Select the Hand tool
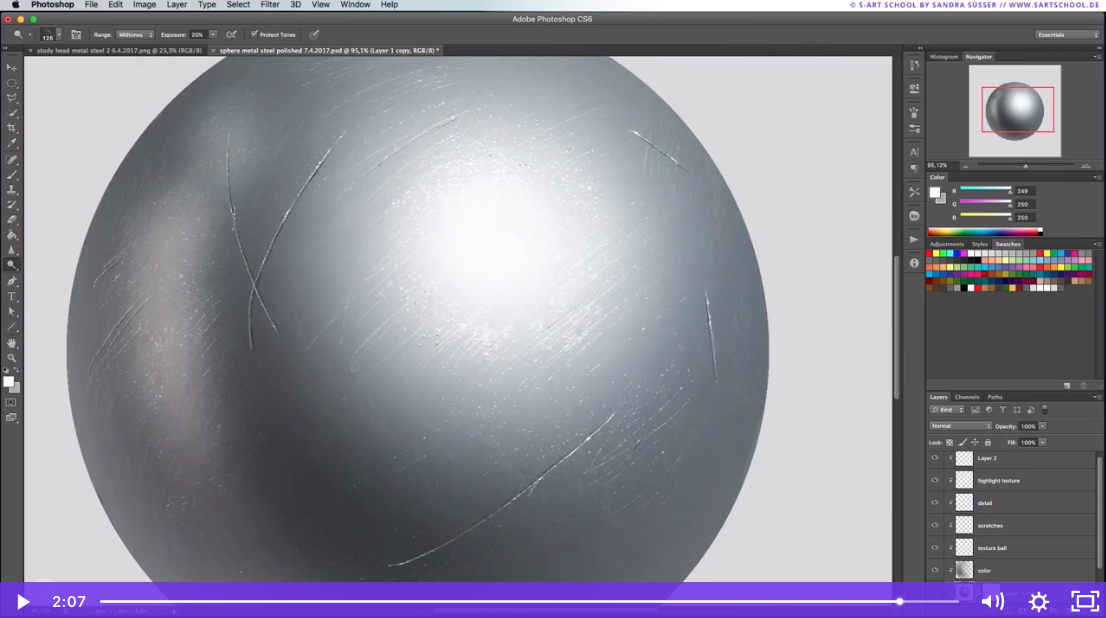This screenshot has height=618, width=1106. pos(12,343)
